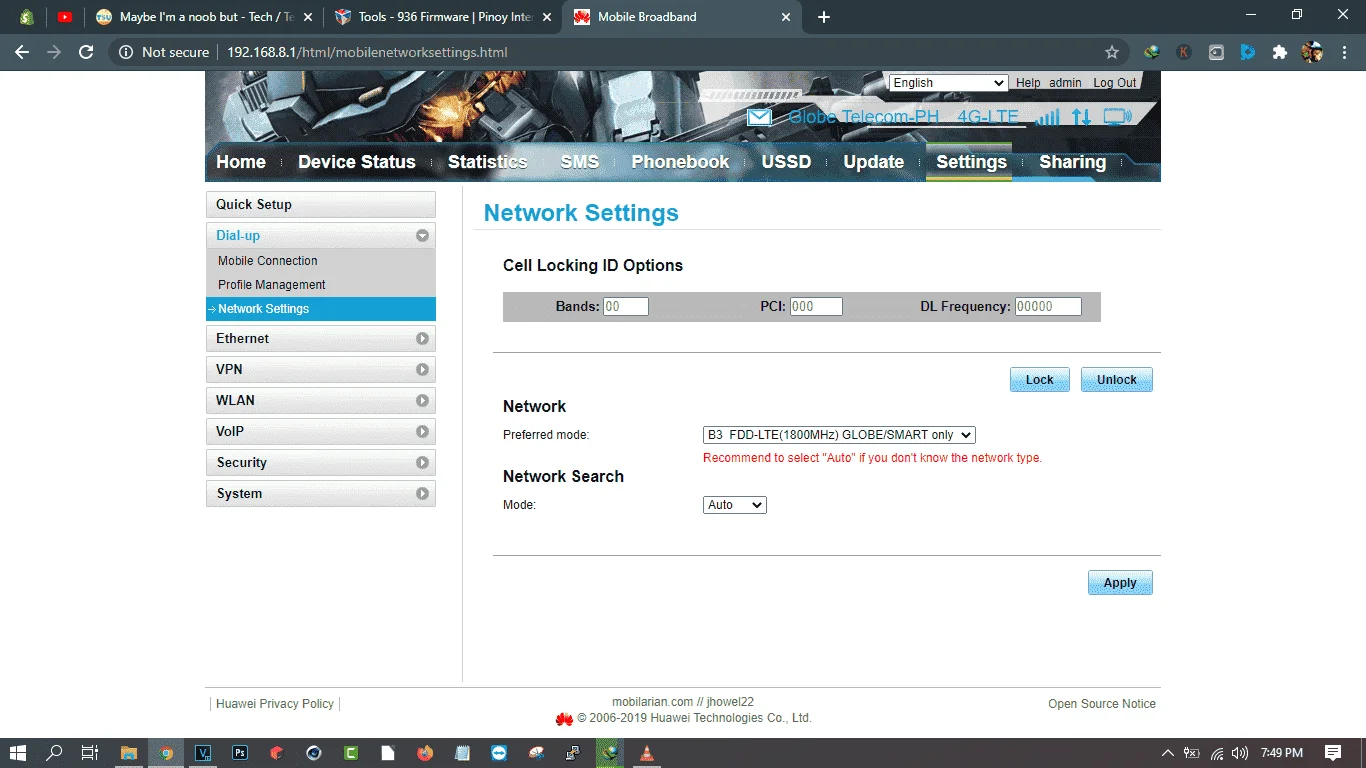Viewport: 1366px width, 768px height.
Task: Open the Phonebook navigation tab
Action: point(681,162)
